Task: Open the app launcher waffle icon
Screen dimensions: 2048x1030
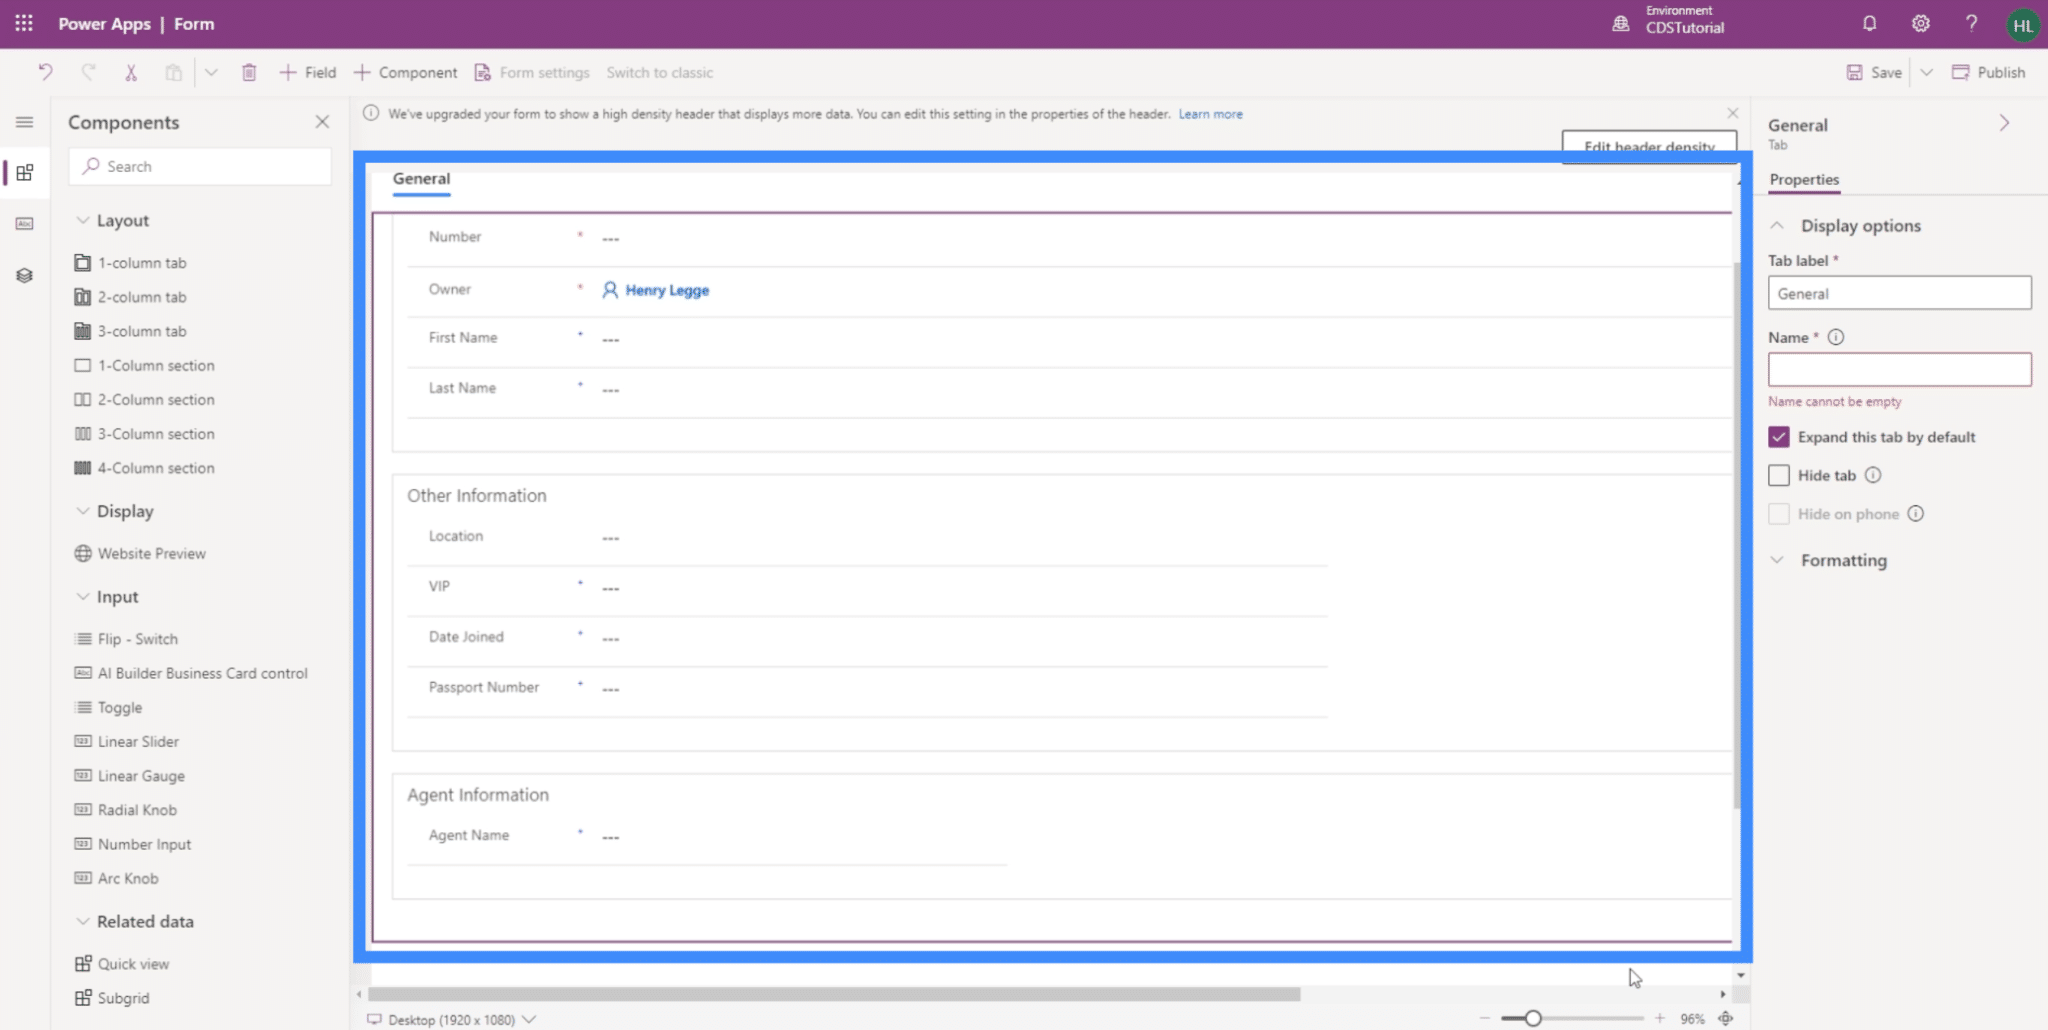Action: click(x=24, y=23)
